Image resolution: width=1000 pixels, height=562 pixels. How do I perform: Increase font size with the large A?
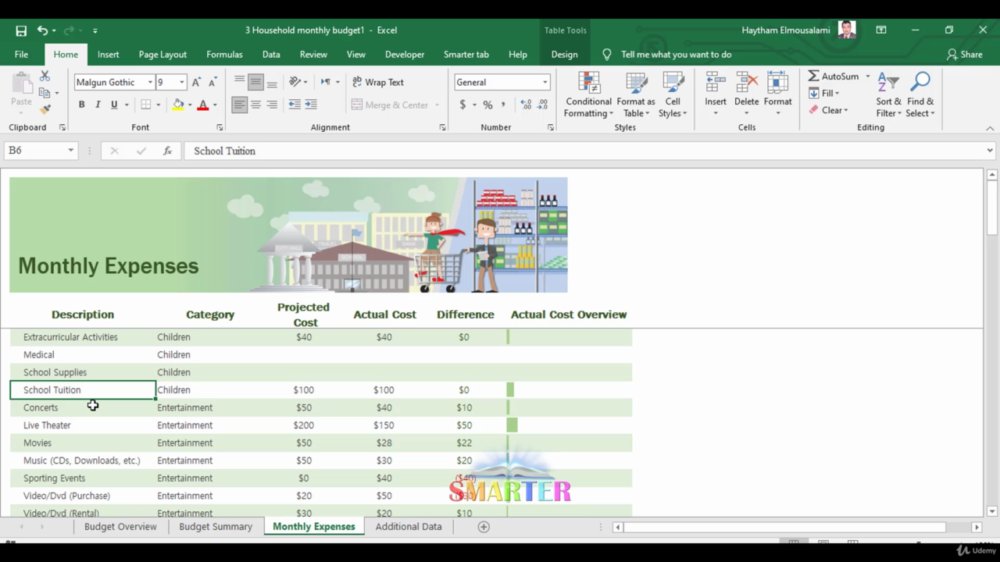pos(196,82)
